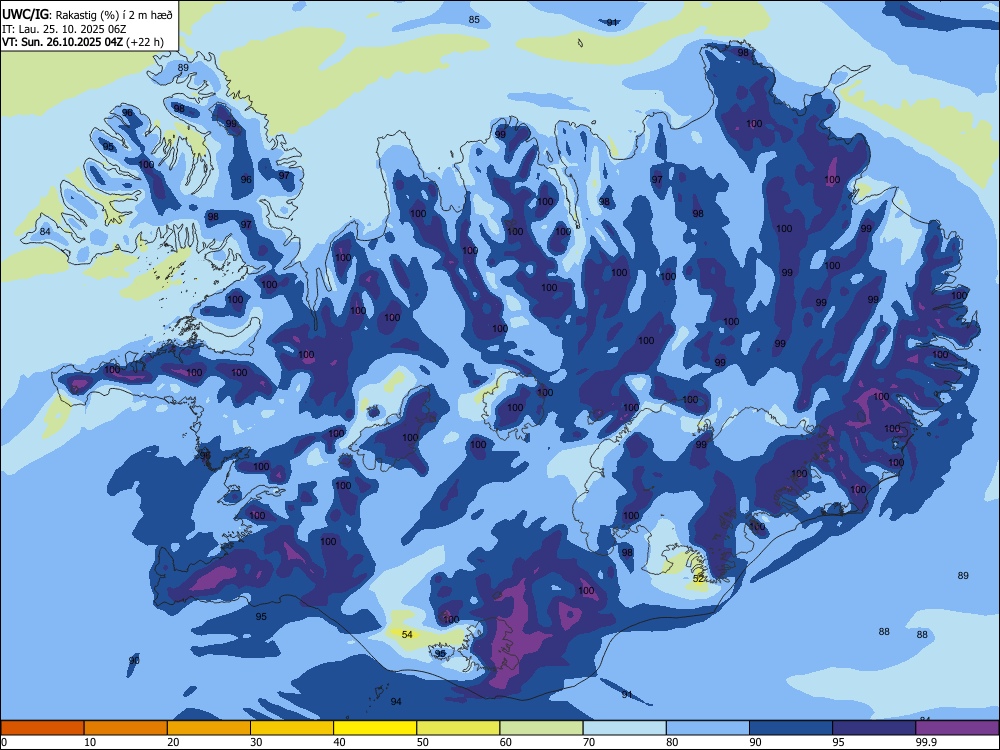
Task: Click the '54' humidity value on the map
Action: pos(408,635)
